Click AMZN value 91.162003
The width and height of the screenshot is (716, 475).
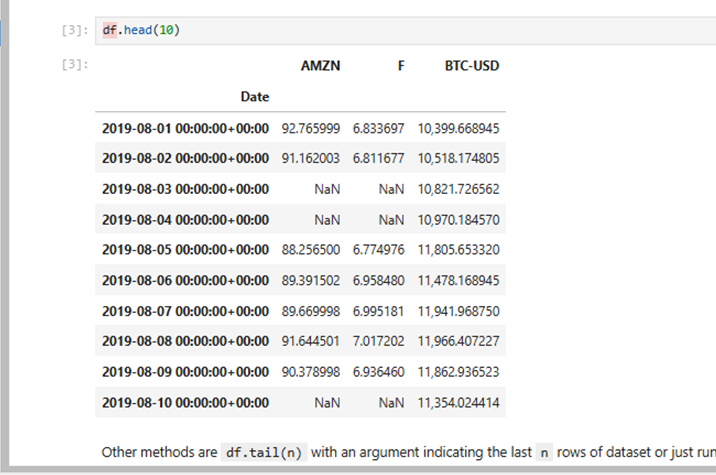(311, 158)
